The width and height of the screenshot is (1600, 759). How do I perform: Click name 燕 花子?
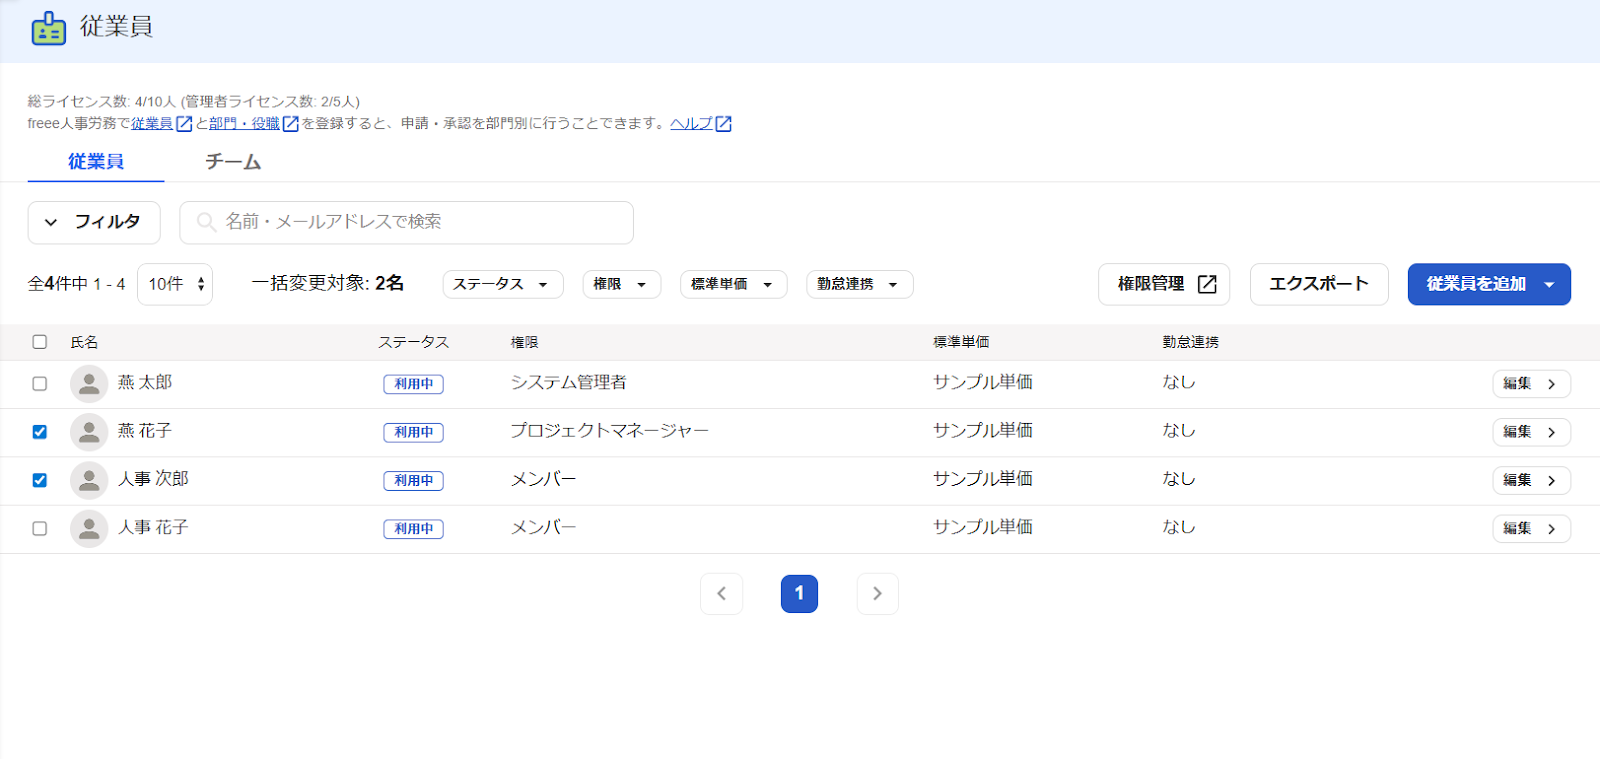click(145, 431)
